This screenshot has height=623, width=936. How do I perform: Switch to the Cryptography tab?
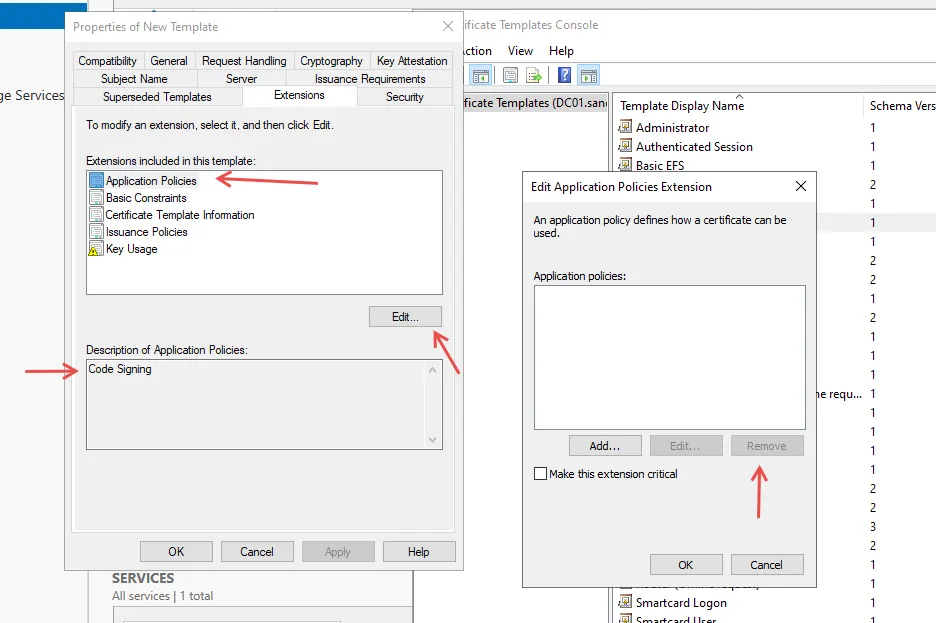tap(331, 61)
